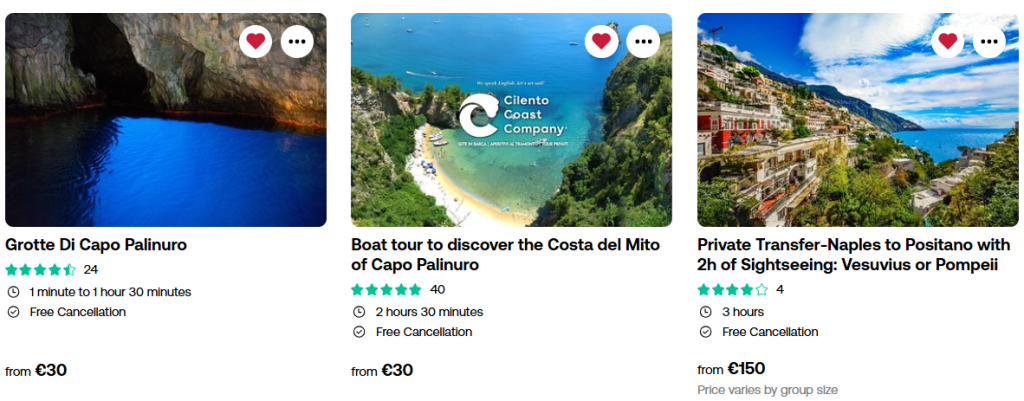Unsave Grotte Di Capo Palinuro heart icon

click(256, 41)
